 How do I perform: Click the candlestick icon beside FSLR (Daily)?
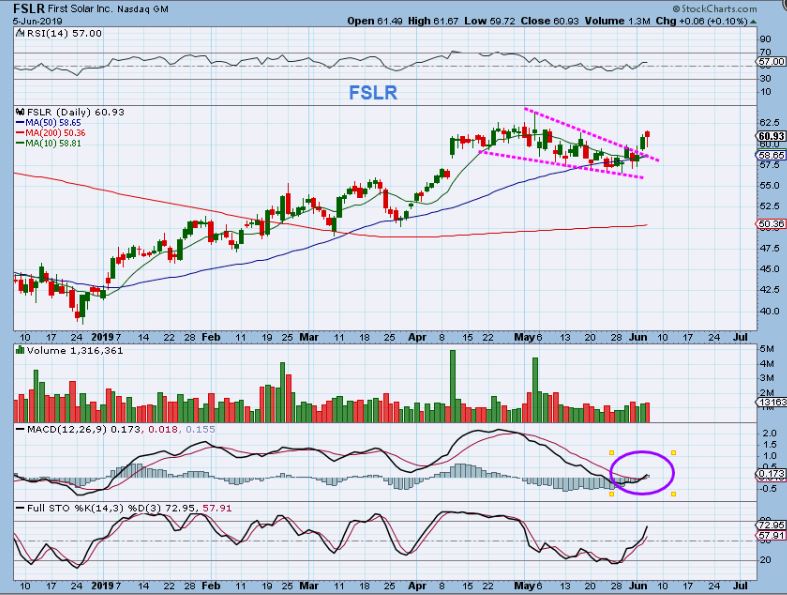(21, 112)
